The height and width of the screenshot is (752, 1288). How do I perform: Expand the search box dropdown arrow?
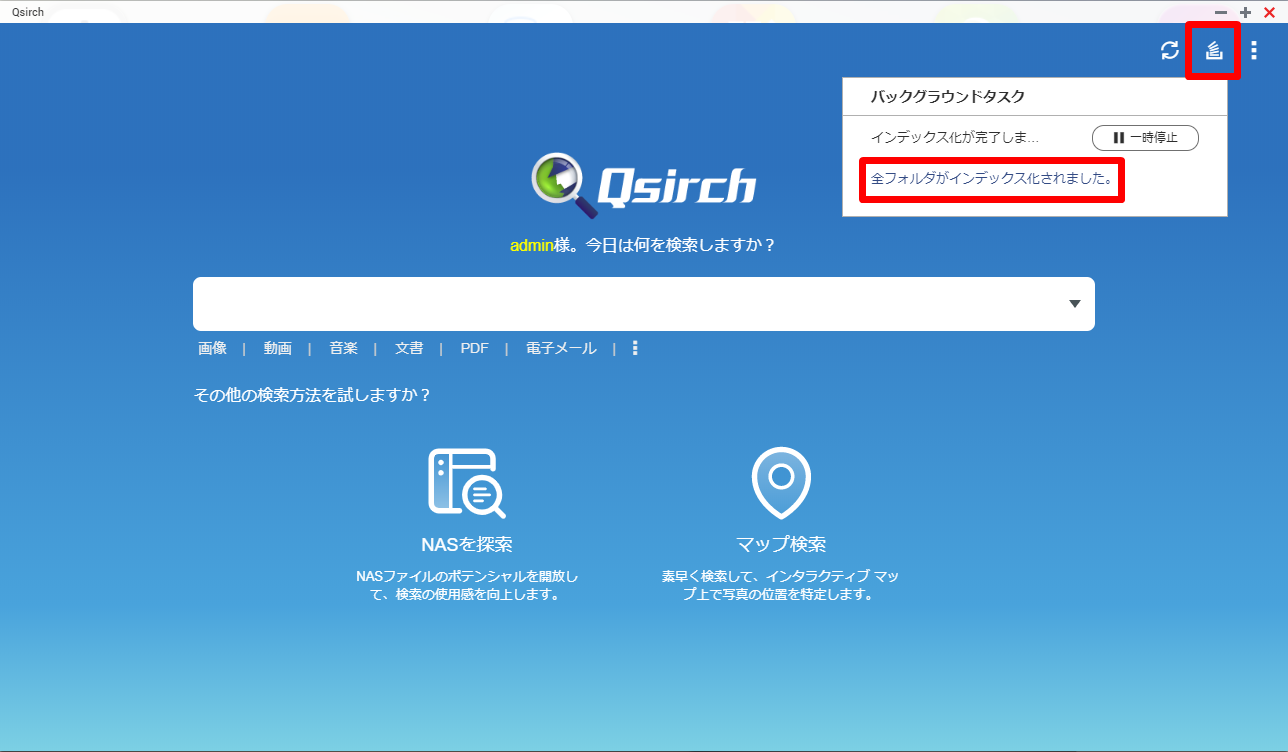pos(1075,304)
